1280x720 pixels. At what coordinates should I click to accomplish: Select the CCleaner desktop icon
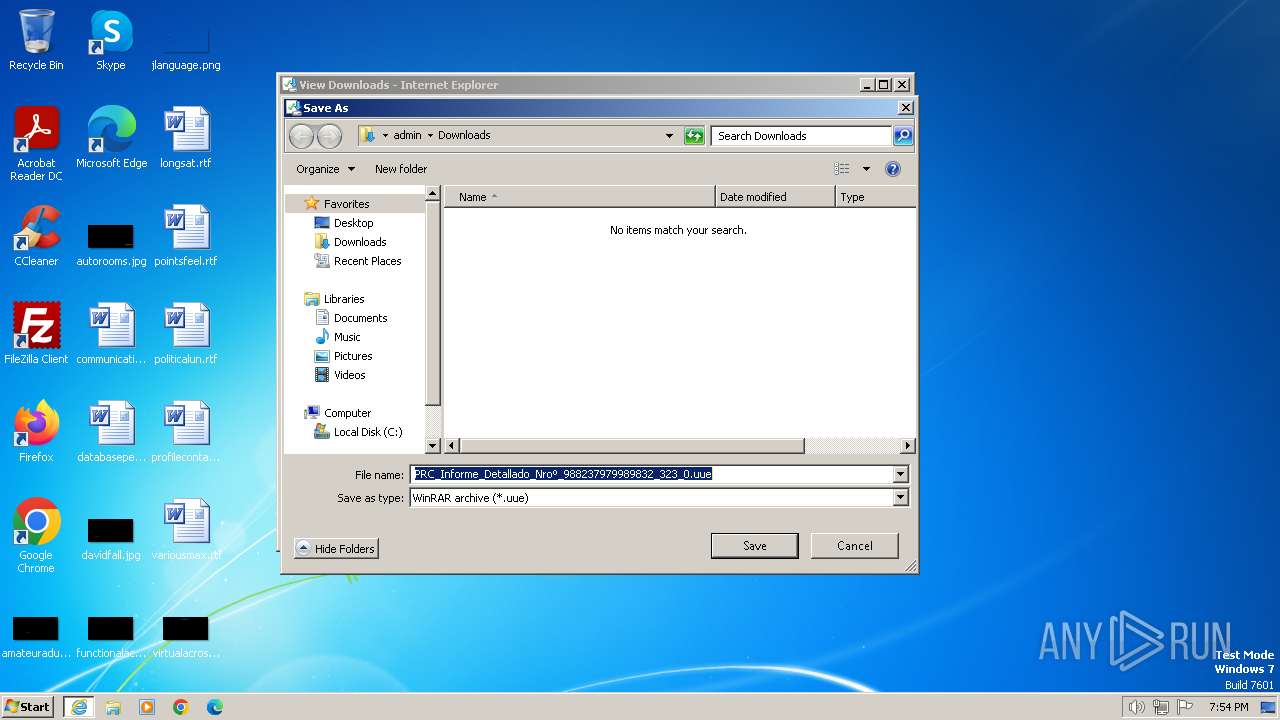36,237
